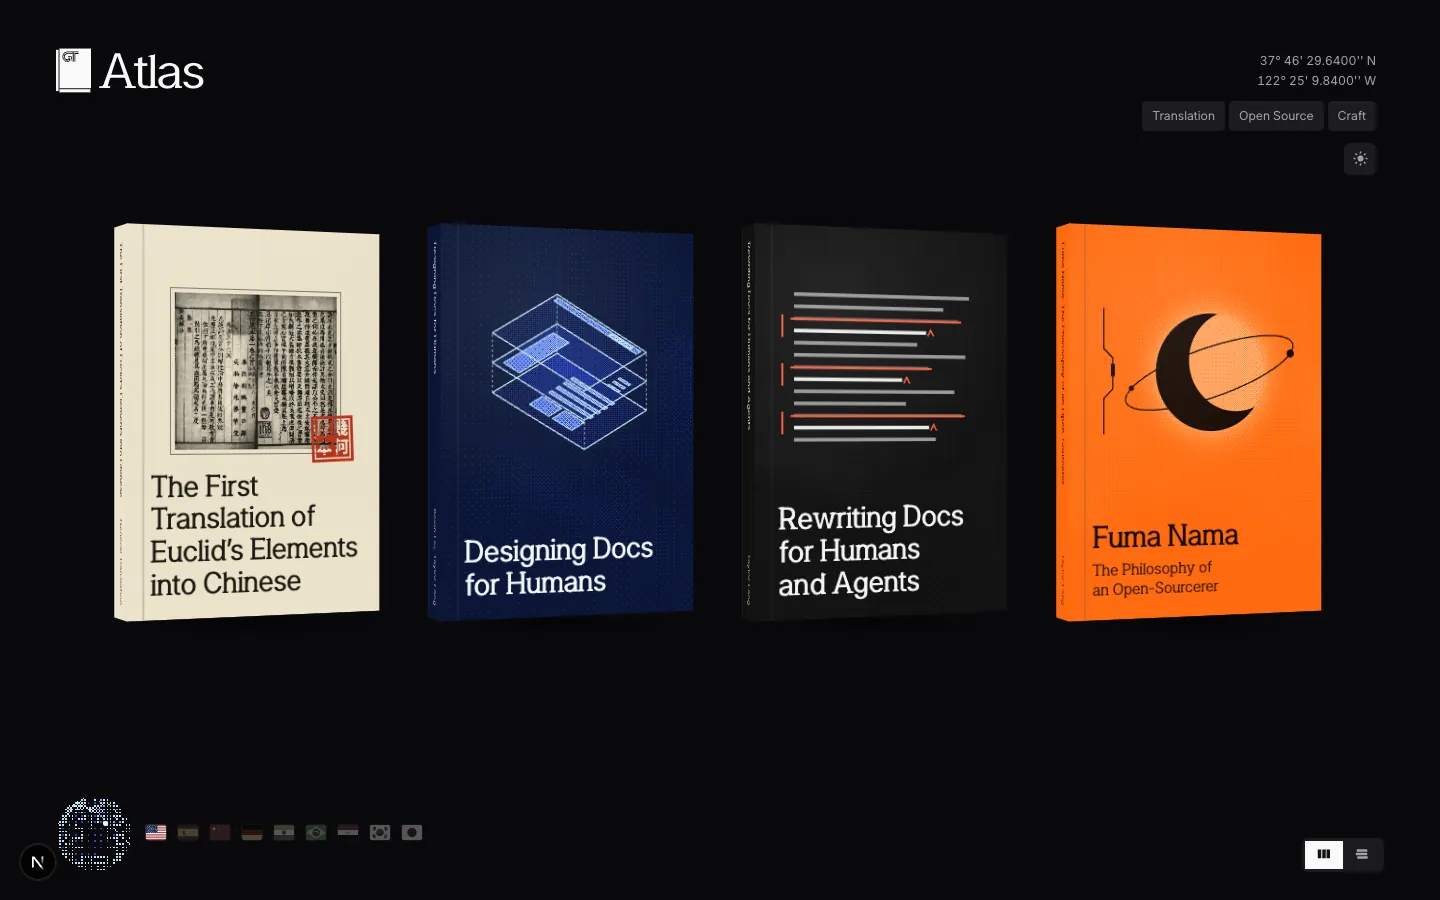Filter books by Open Source tag
1440x900 pixels.
point(1276,116)
